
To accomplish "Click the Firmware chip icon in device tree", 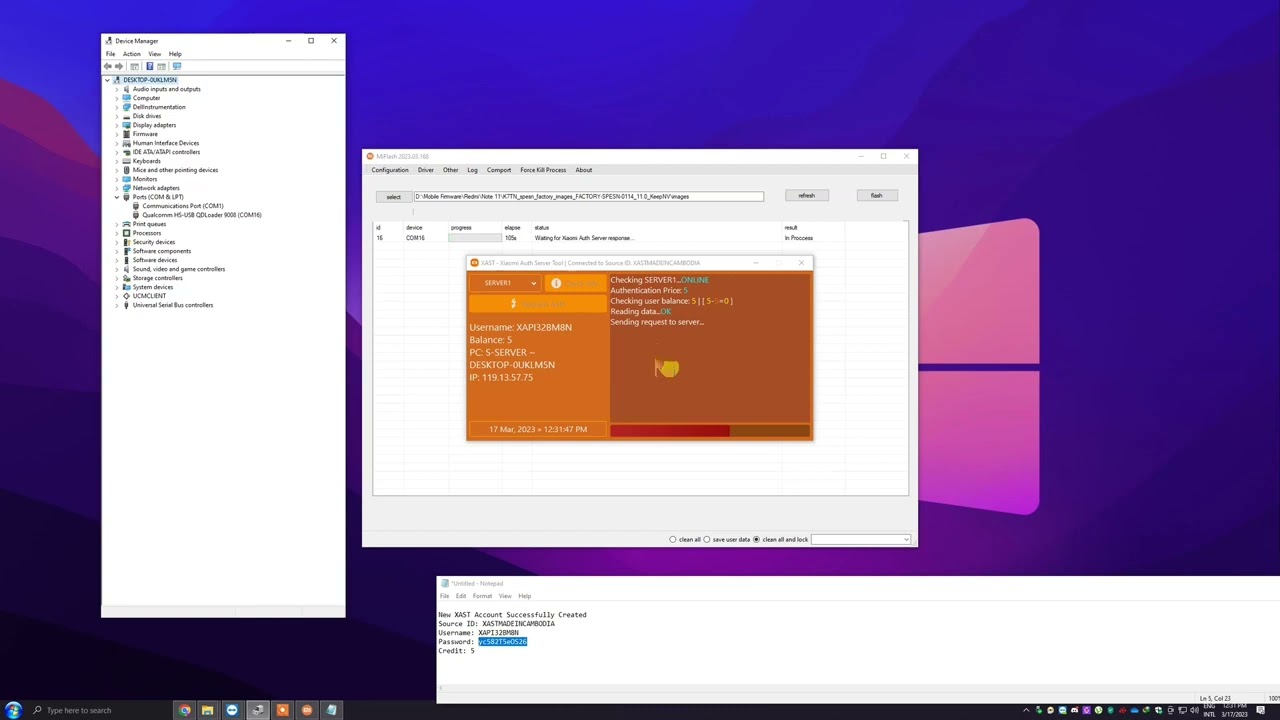I will (x=126, y=134).
